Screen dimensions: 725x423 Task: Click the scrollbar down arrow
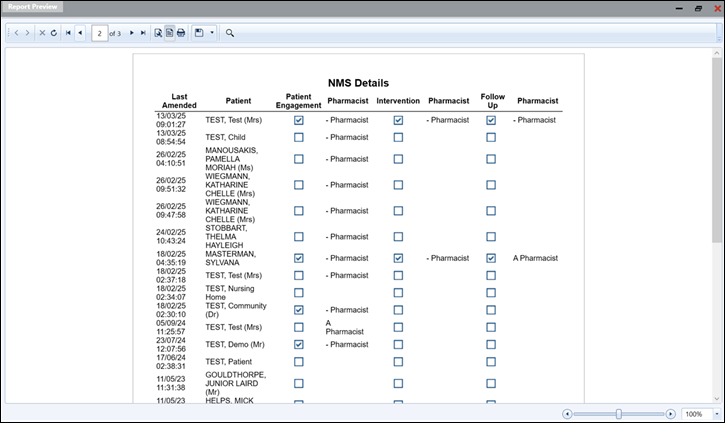point(717,398)
